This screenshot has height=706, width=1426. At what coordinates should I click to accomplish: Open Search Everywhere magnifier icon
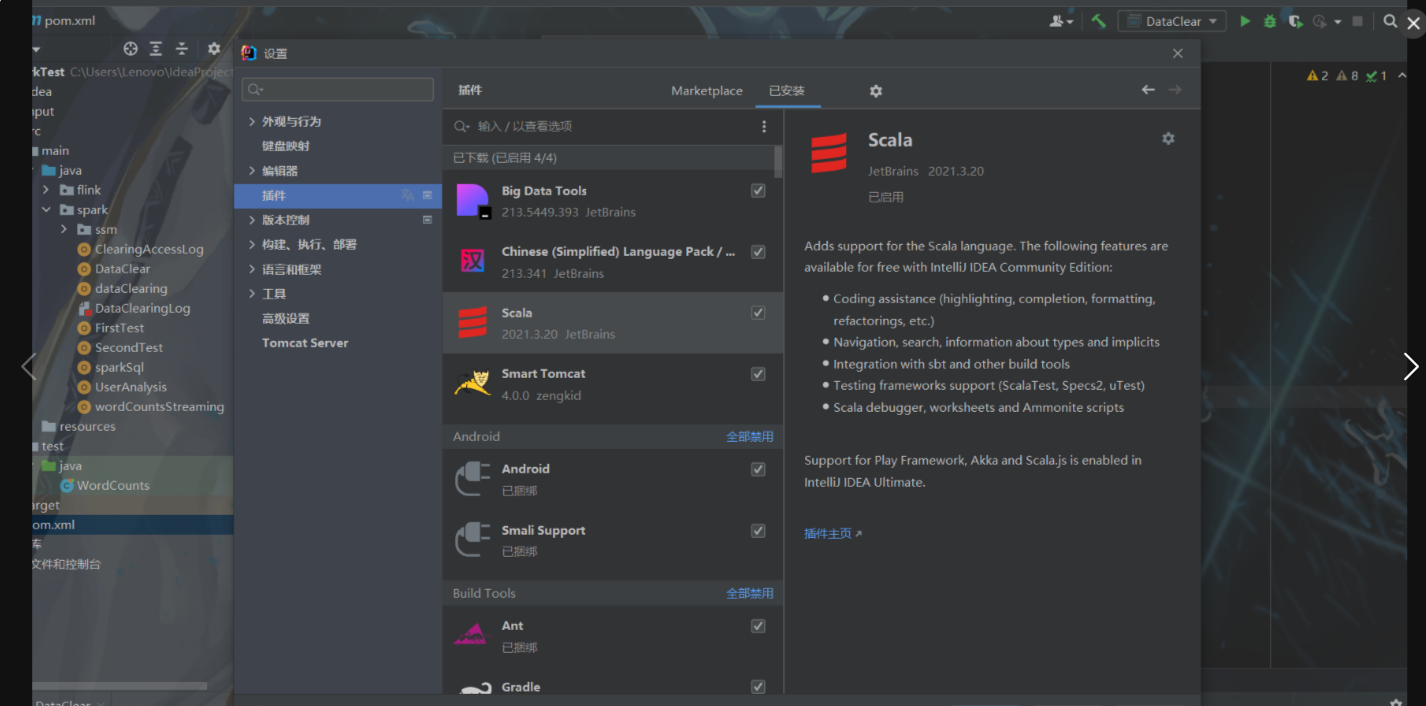point(1390,21)
